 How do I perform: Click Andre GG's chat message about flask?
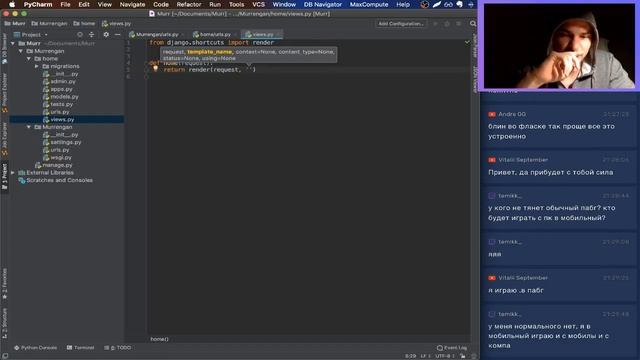551,131
